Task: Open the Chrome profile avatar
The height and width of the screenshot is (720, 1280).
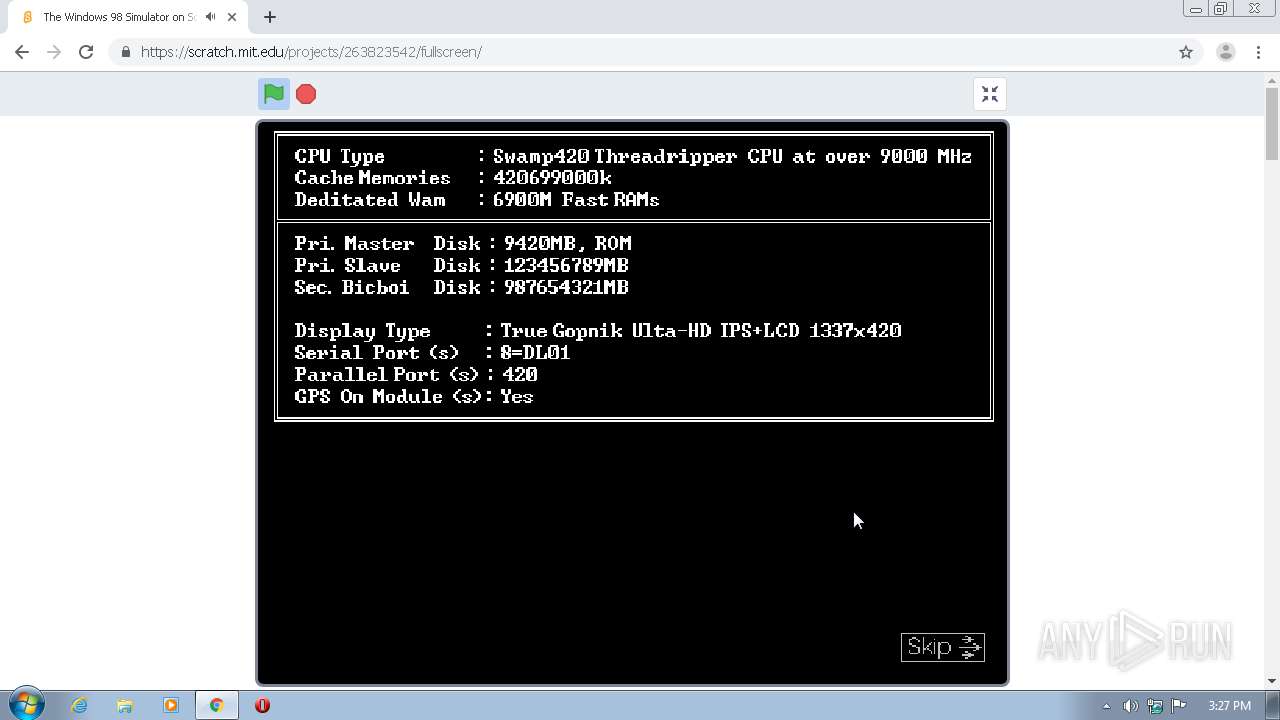Action: coord(1226,52)
